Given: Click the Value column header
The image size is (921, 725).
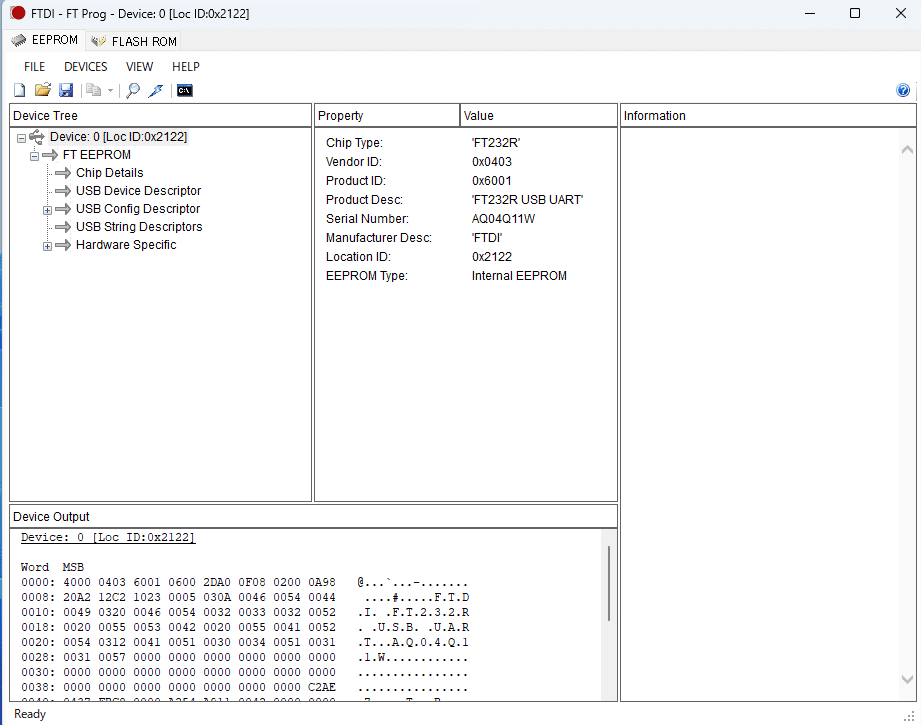Looking at the screenshot, I should pyautogui.click(x=538, y=116).
